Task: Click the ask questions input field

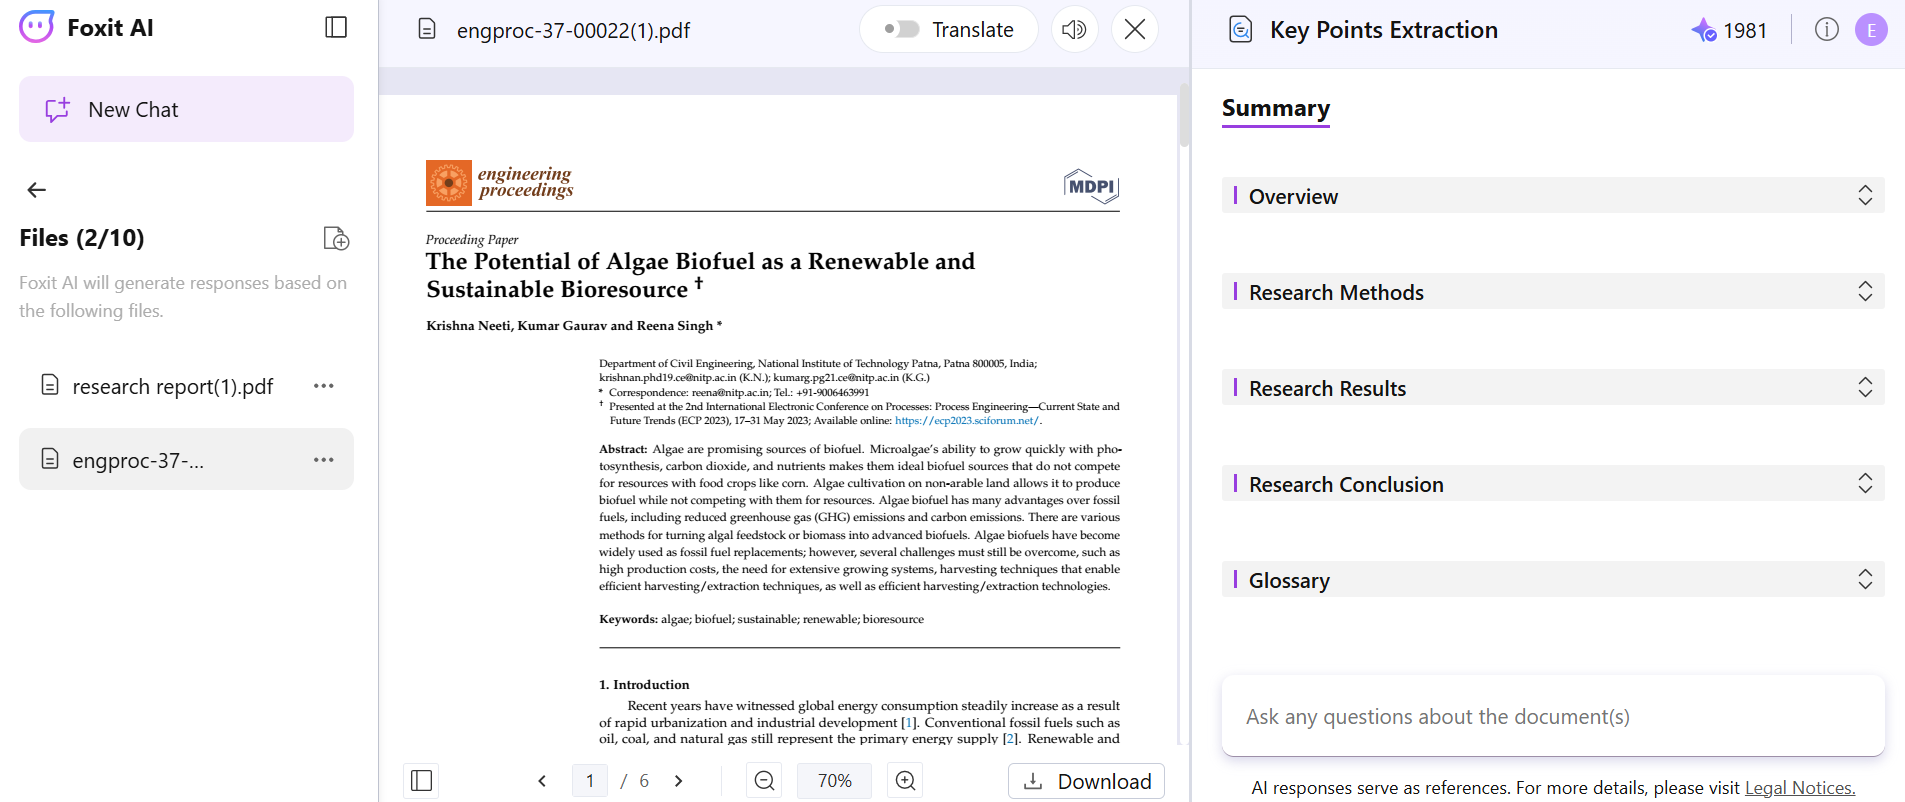Action: pos(1553,716)
